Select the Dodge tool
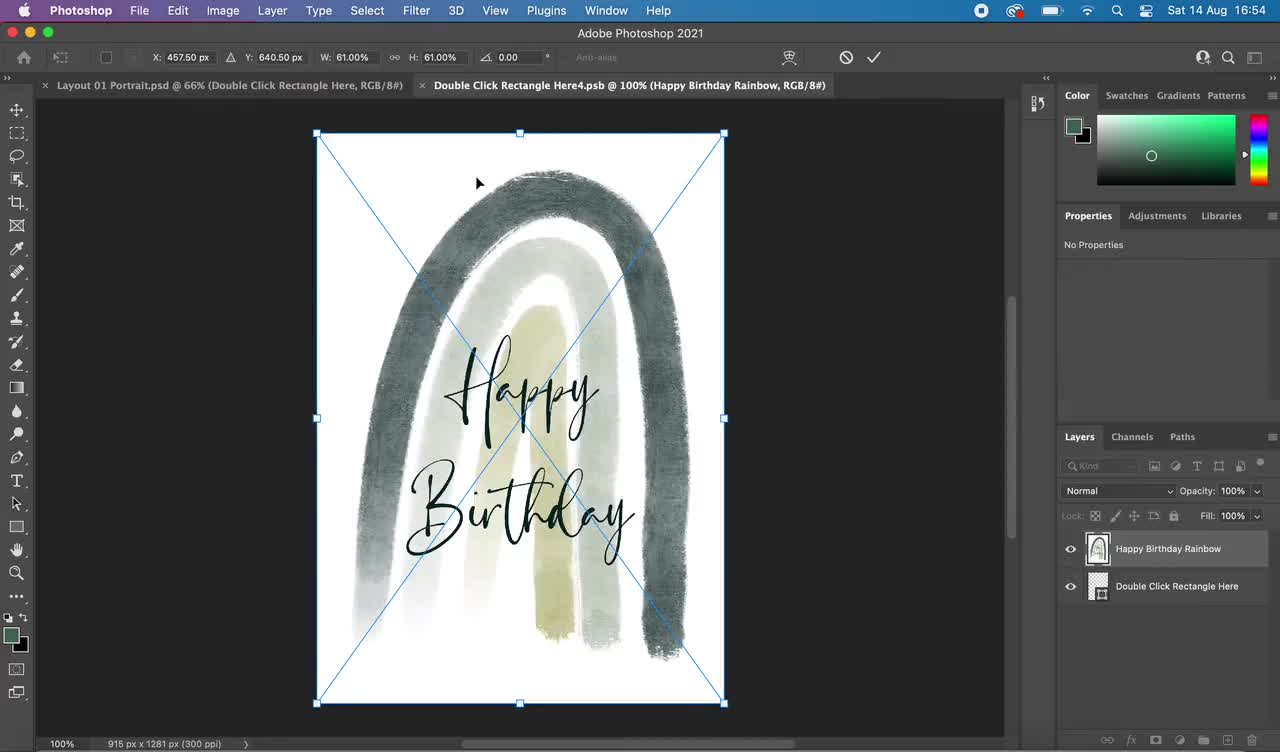 17,434
